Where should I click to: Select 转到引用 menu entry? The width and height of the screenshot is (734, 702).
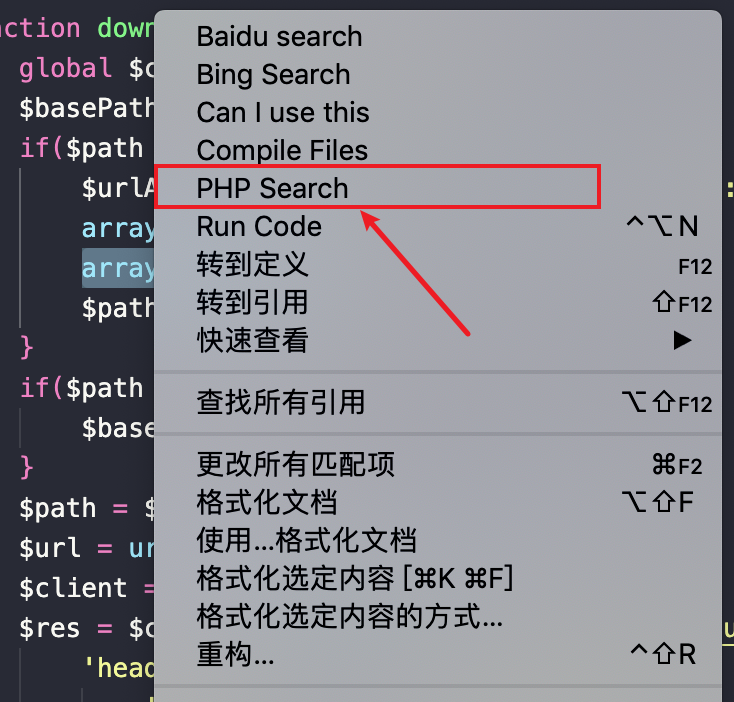(438, 302)
